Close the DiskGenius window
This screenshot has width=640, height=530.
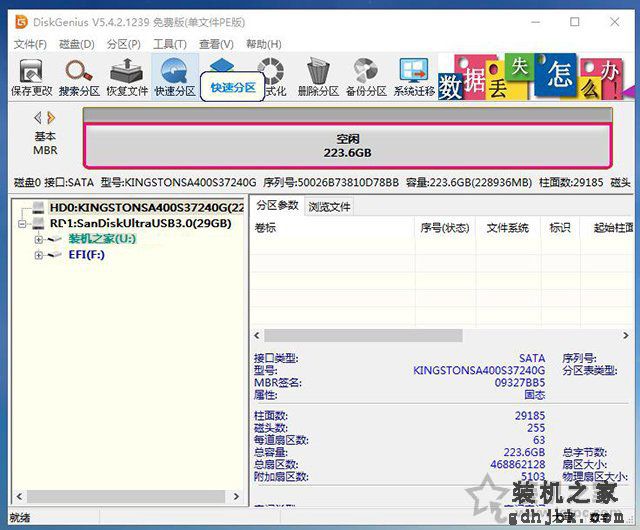615,22
